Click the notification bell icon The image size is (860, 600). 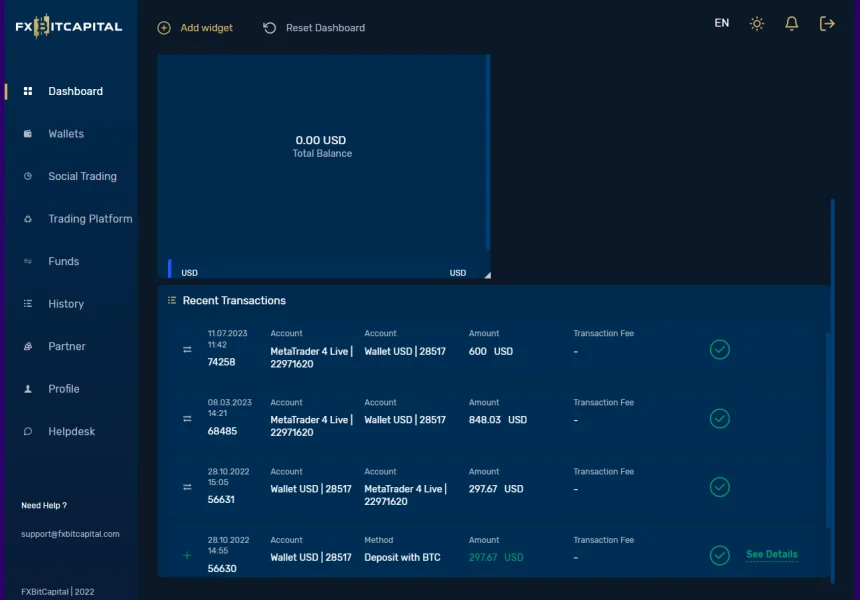791,24
